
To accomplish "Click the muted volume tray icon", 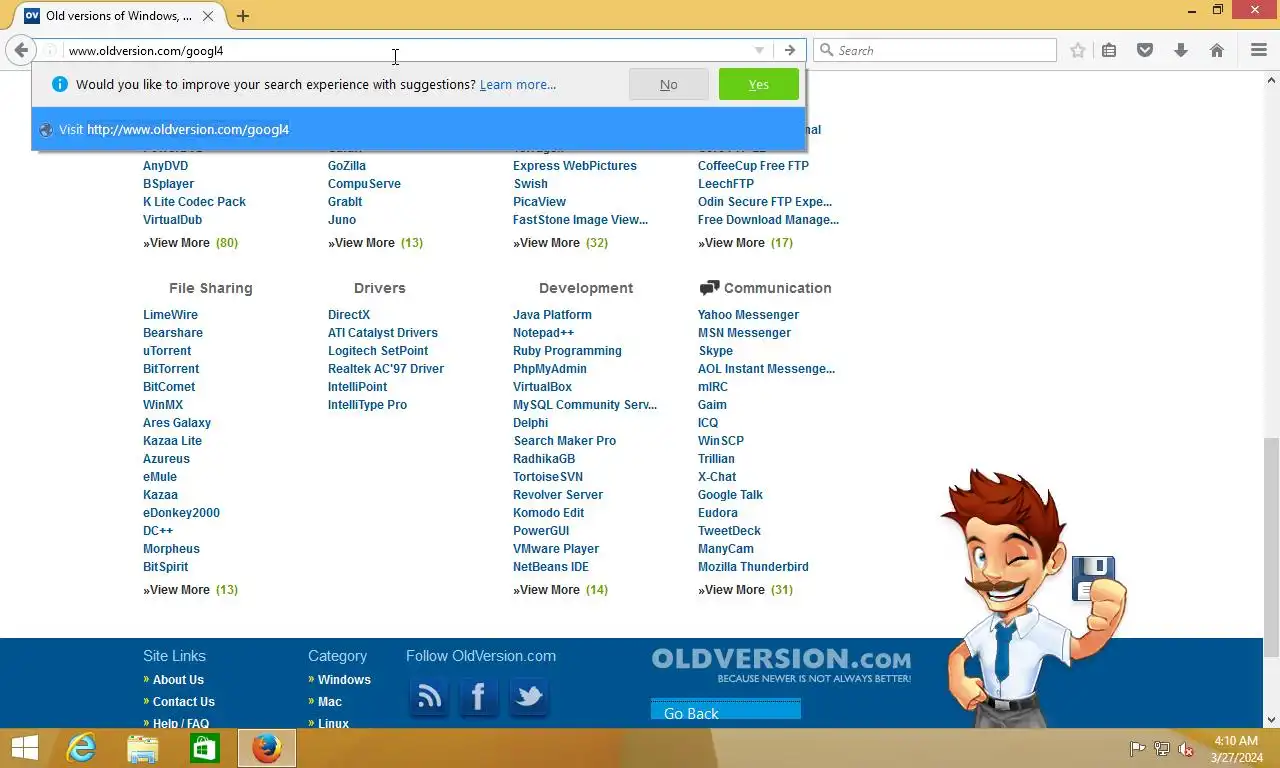I will point(1186,748).
